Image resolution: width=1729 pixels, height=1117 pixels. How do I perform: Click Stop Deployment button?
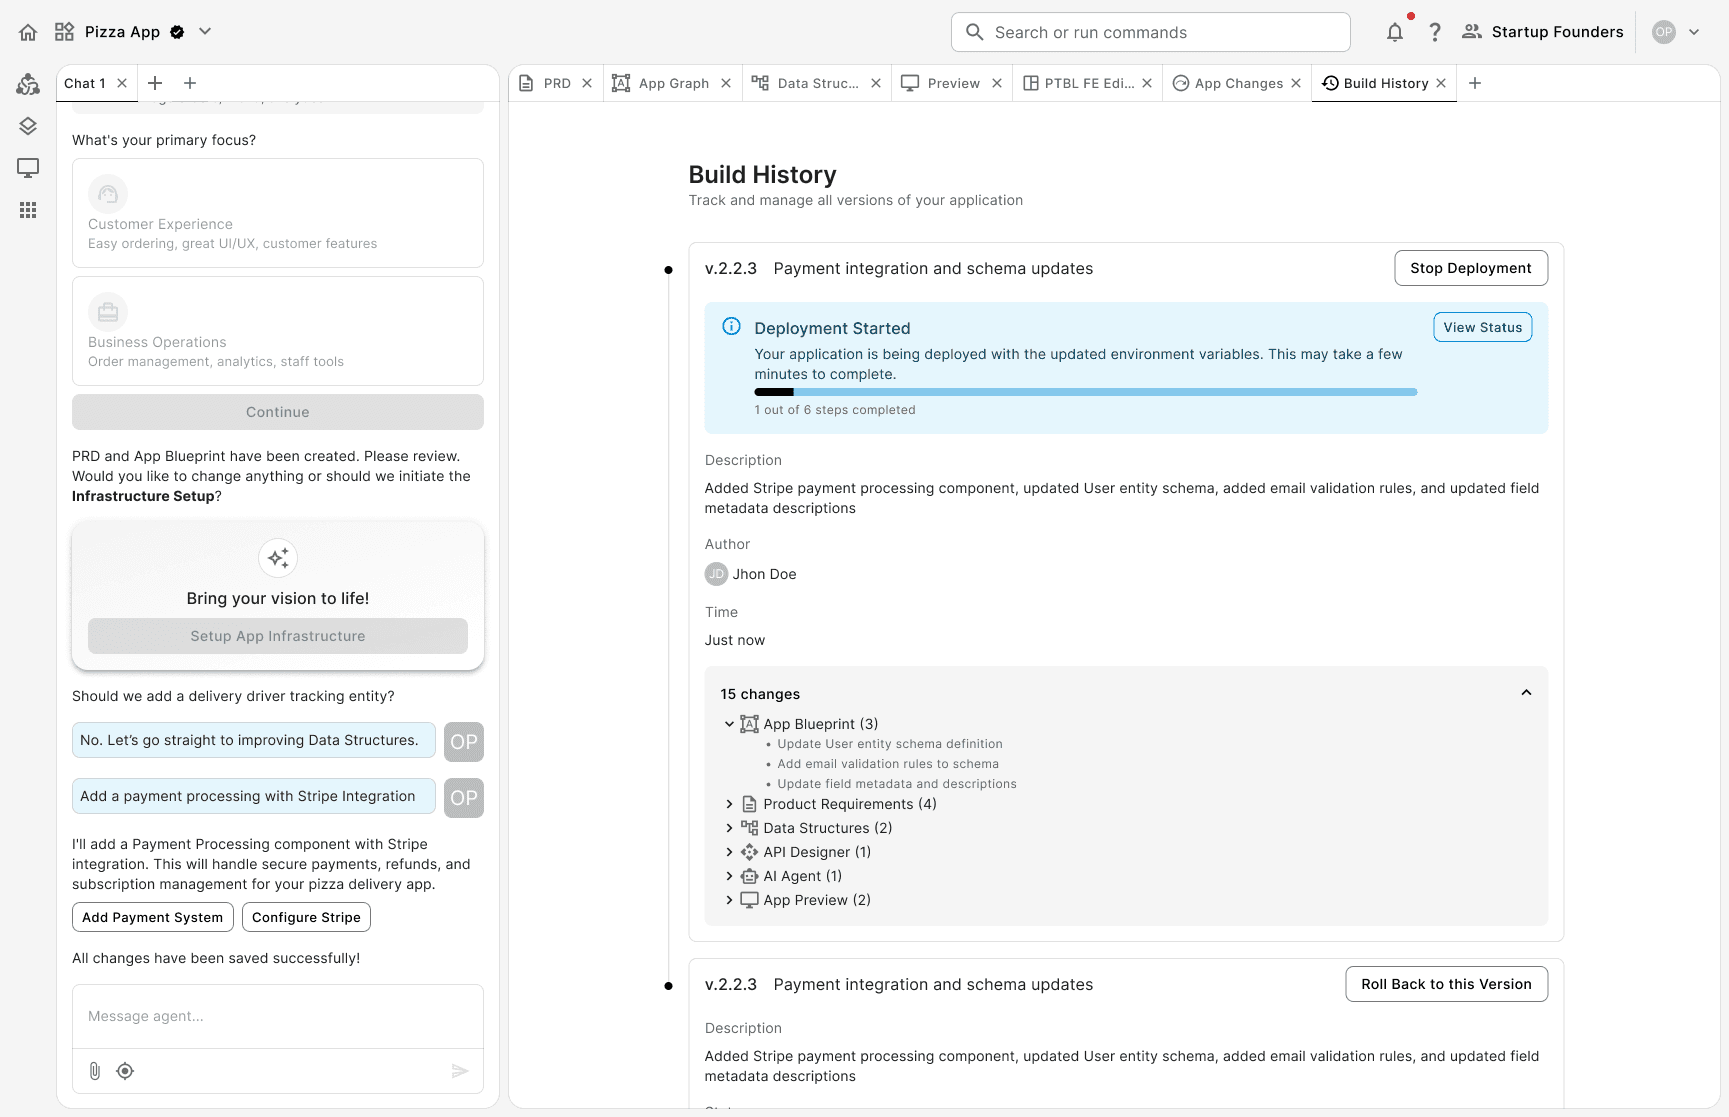pos(1471,268)
